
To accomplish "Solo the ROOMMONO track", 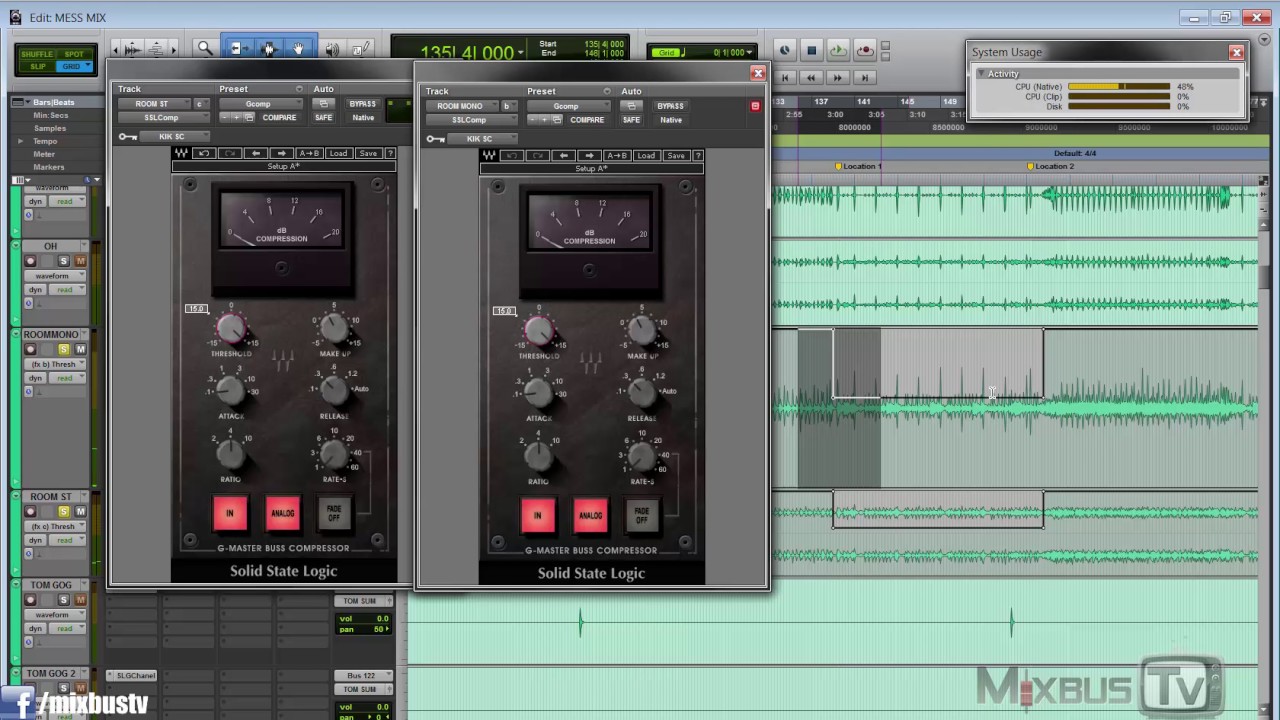I will click(x=64, y=349).
